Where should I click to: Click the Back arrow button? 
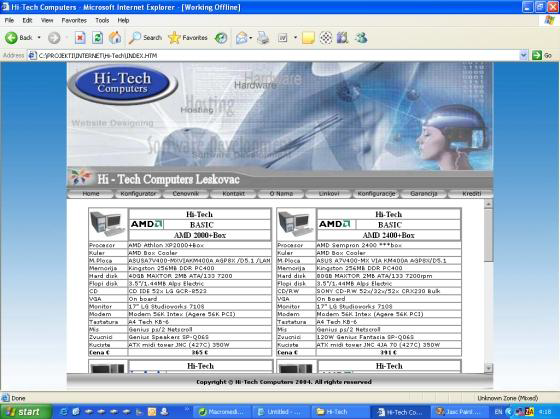pyautogui.click(x=19, y=38)
